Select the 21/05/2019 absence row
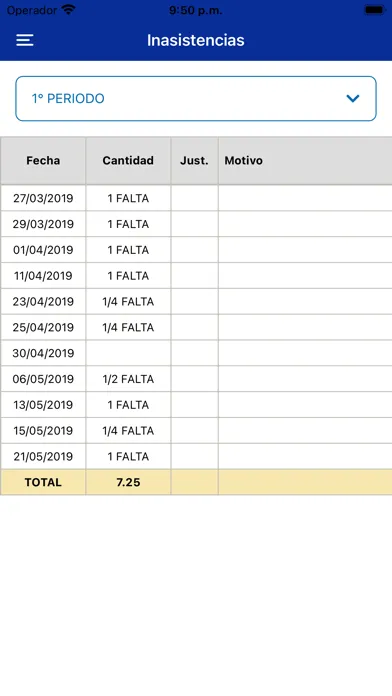Viewport: 392px width, 696px height. [196, 456]
